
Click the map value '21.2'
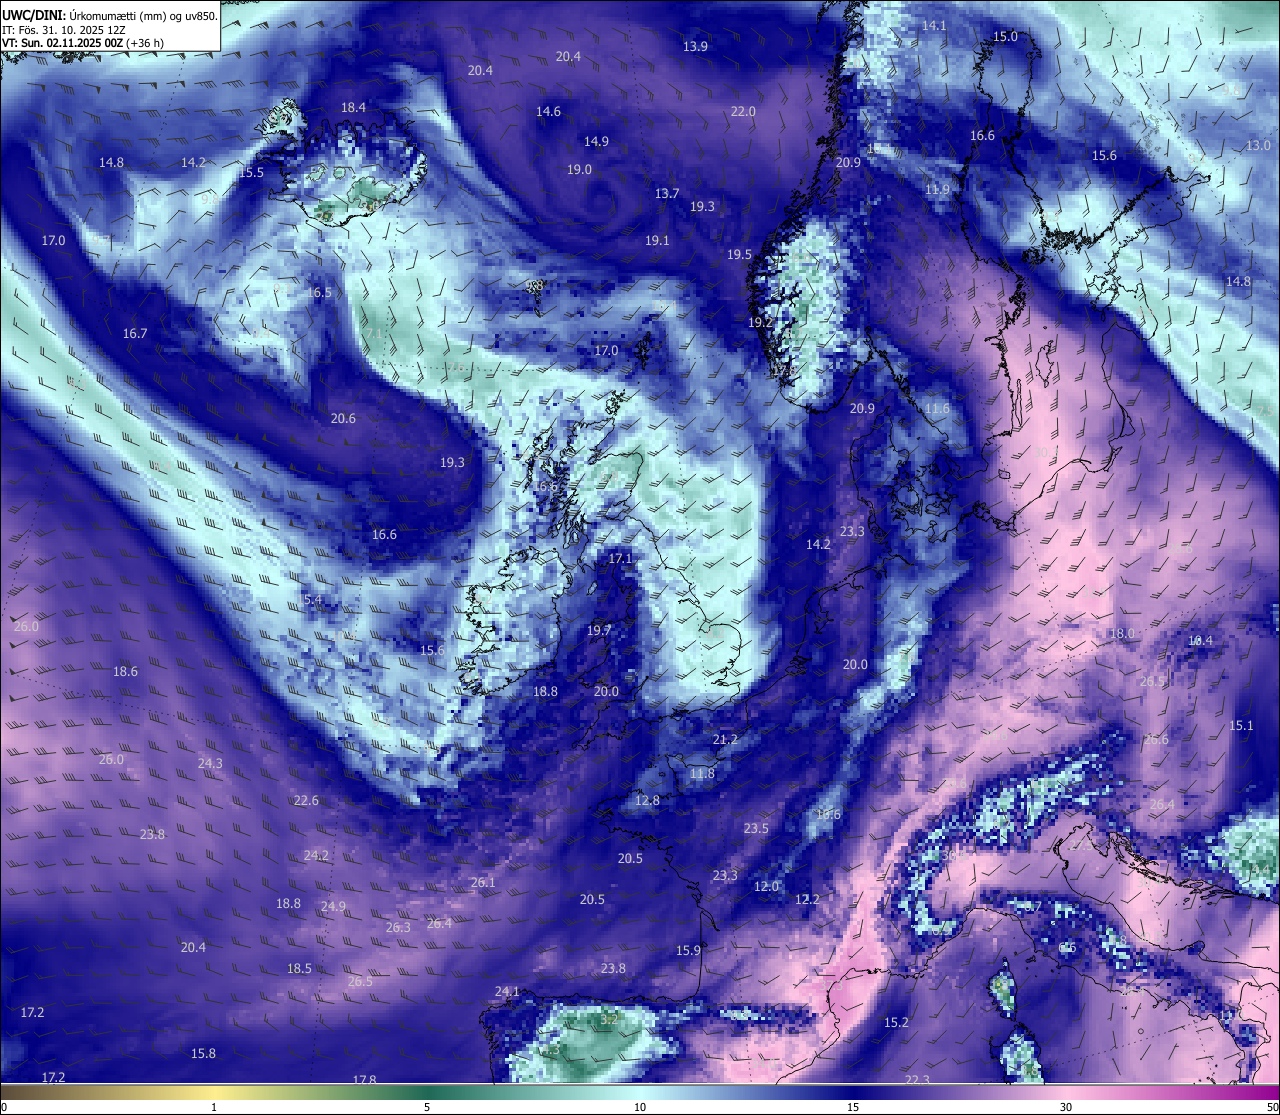[725, 740]
